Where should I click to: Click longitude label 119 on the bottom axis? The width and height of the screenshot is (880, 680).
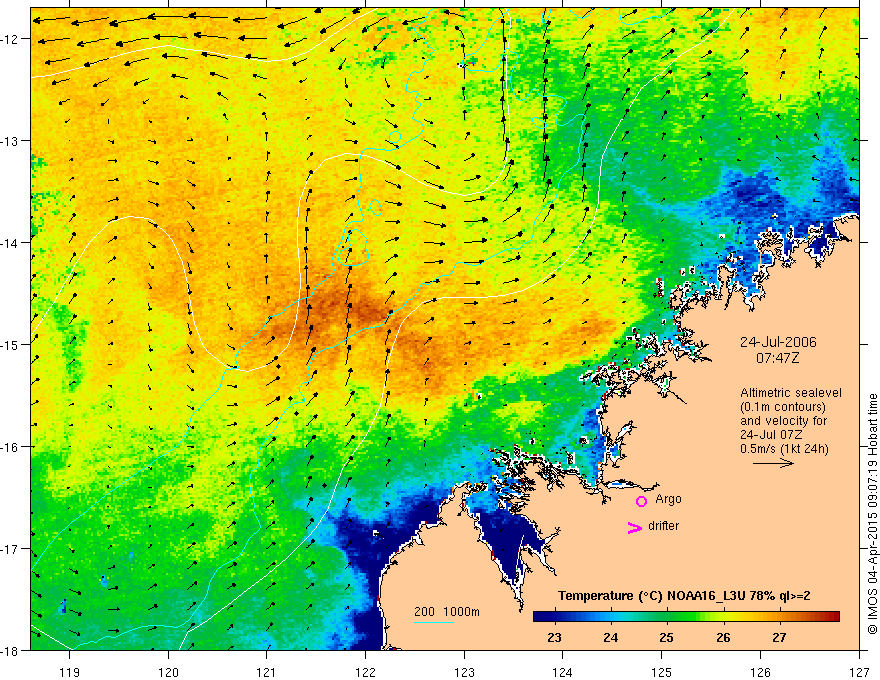pyautogui.click(x=70, y=672)
